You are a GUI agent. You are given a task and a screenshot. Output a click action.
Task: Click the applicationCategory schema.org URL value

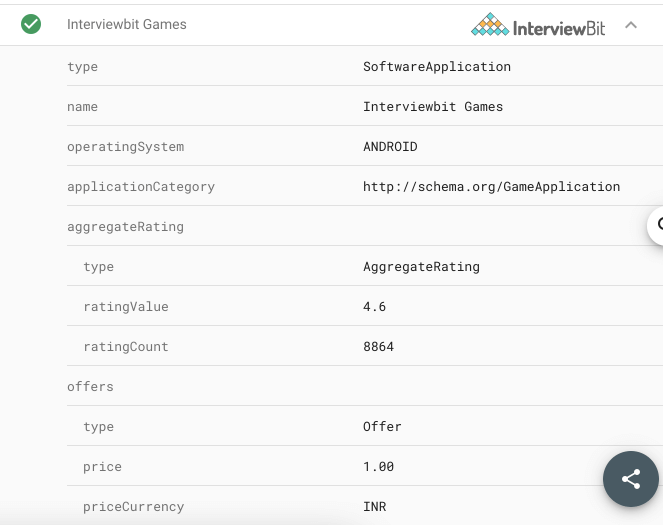491,187
